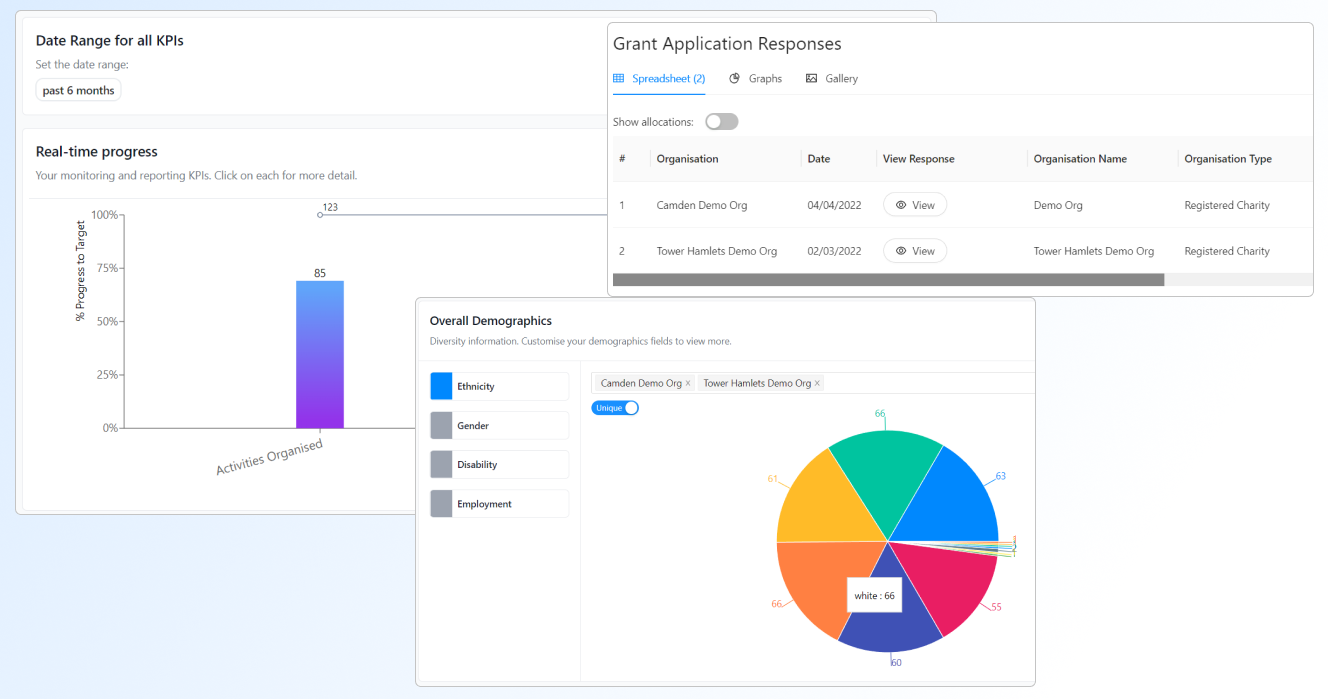Image resolution: width=1328 pixels, height=699 pixels.
Task: Click the blue Ethnicity color swatch
Action: coord(441,386)
